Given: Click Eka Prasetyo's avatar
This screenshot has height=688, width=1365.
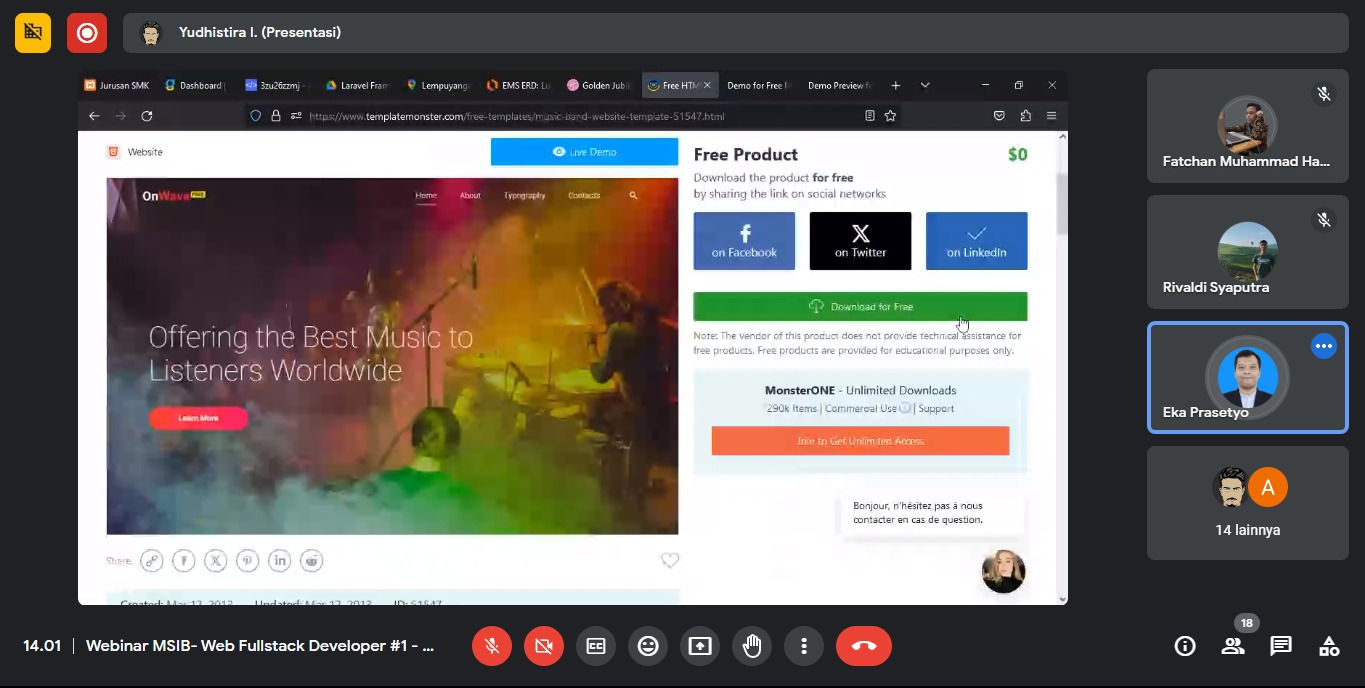Looking at the screenshot, I should tap(1247, 376).
